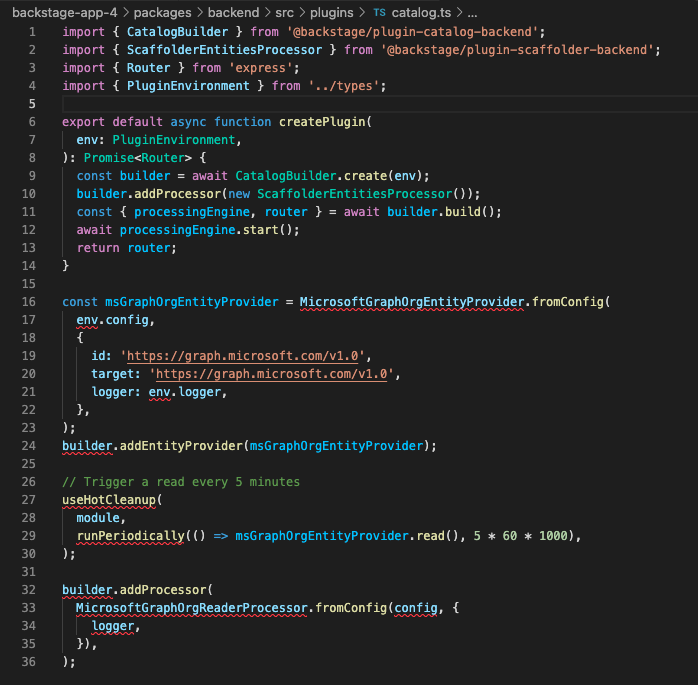
Task: Click 'CatalogBuilder' on line 9
Action: (285, 176)
